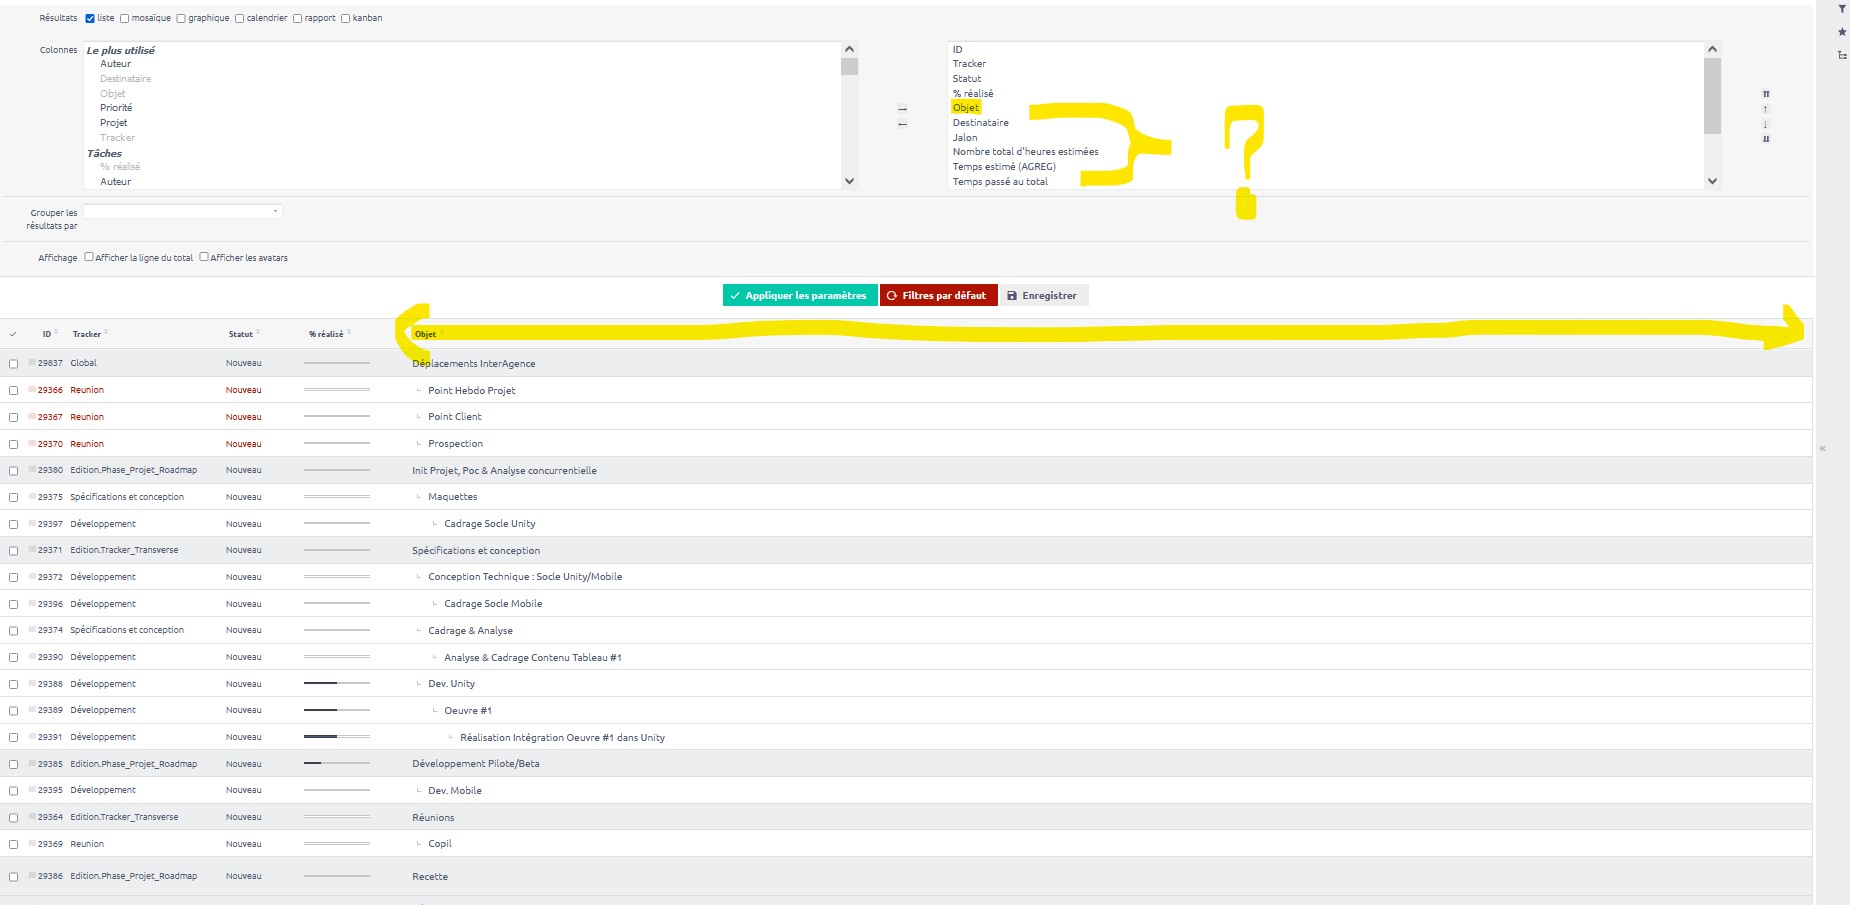
Task: Click the star favorites icon in sidebar
Action: [x=1842, y=32]
